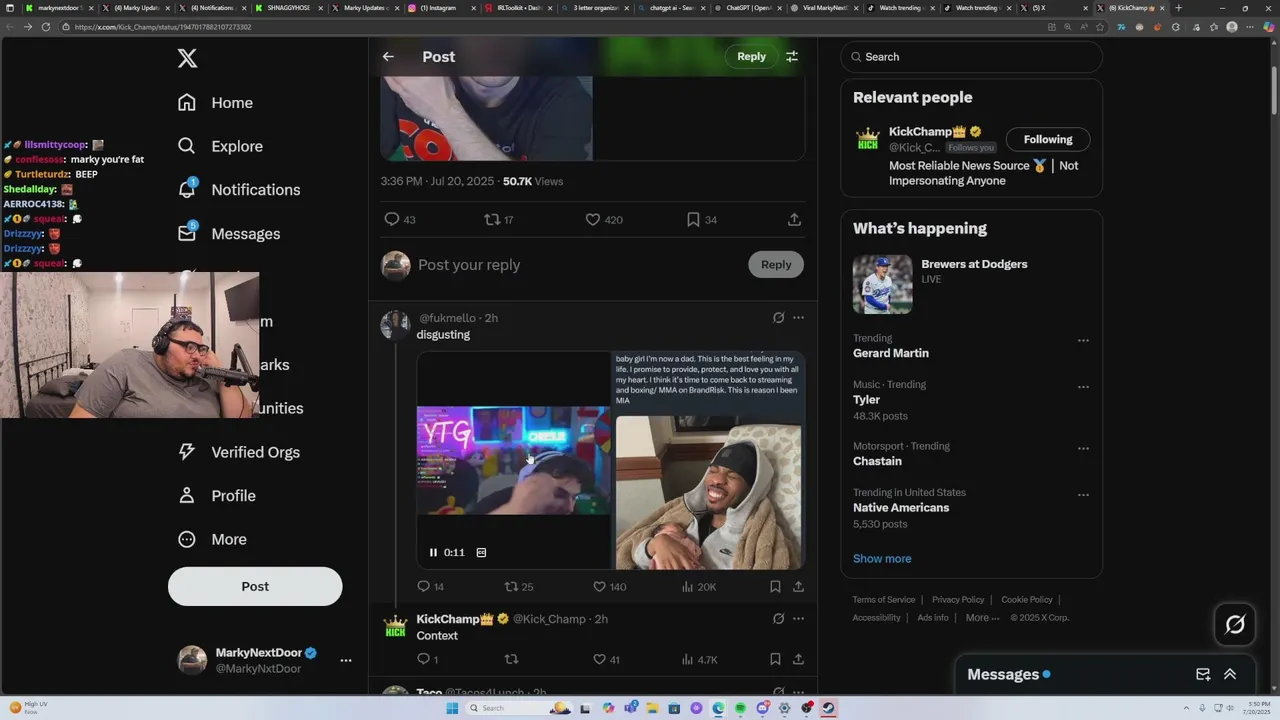Open options for Tyler trend
Screen dimensions: 1280x720
pos(1083,387)
